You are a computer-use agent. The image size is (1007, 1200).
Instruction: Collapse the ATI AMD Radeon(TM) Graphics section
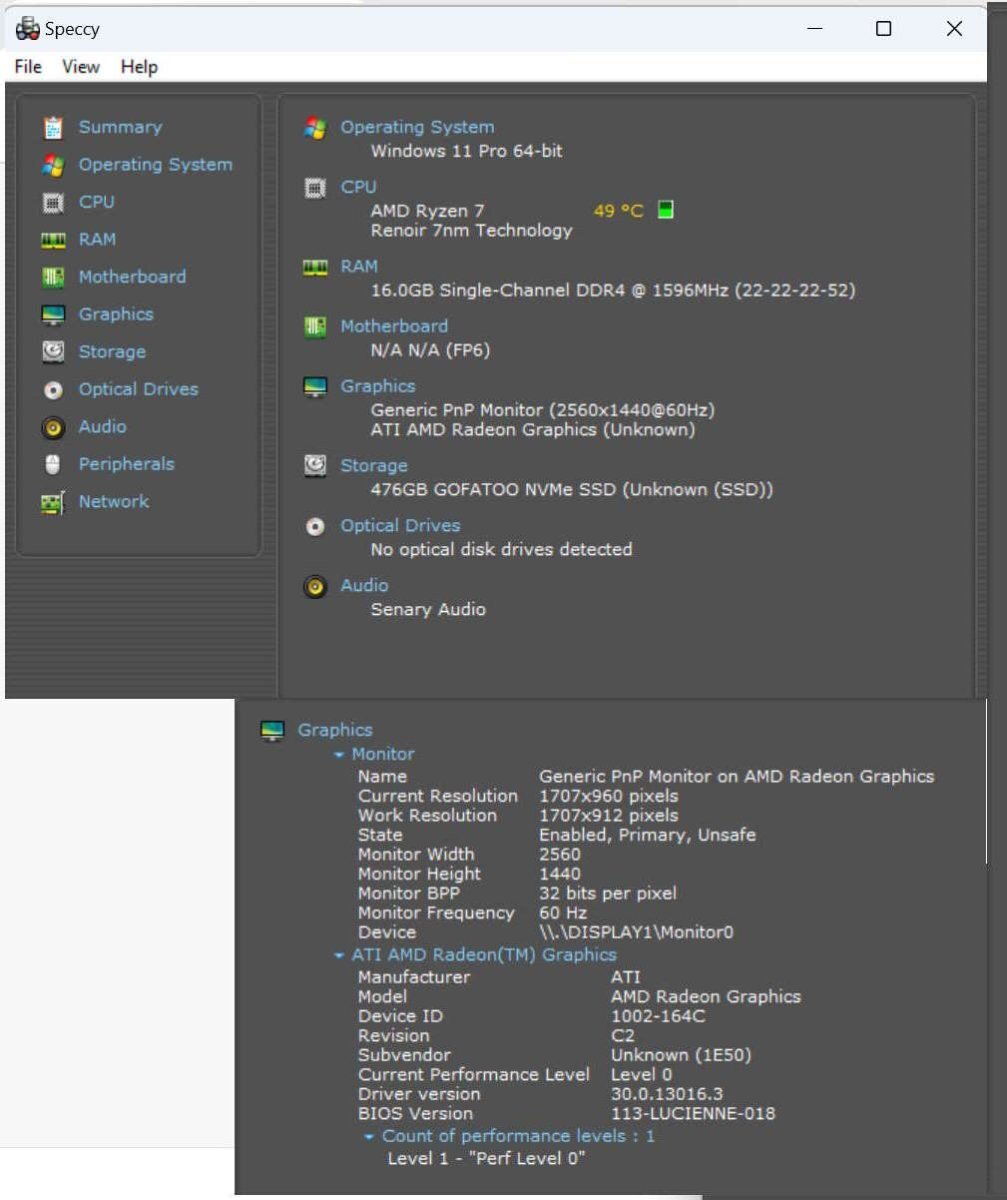340,956
